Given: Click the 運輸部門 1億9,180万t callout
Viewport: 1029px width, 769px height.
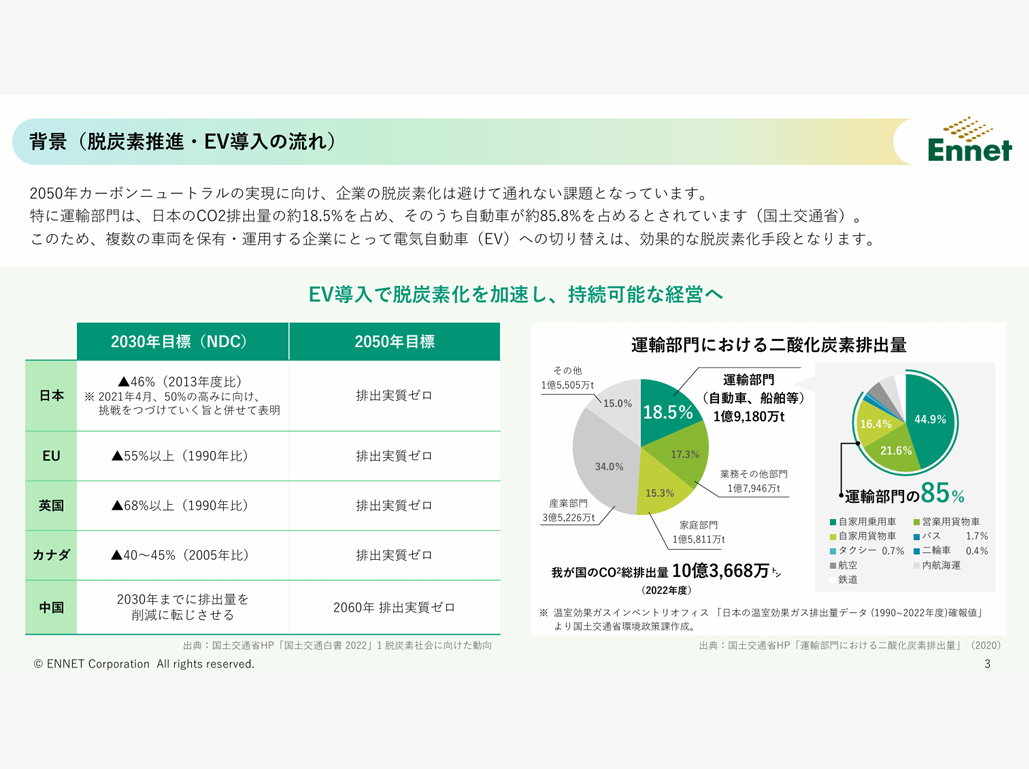Looking at the screenshot, I should point(751,398).
